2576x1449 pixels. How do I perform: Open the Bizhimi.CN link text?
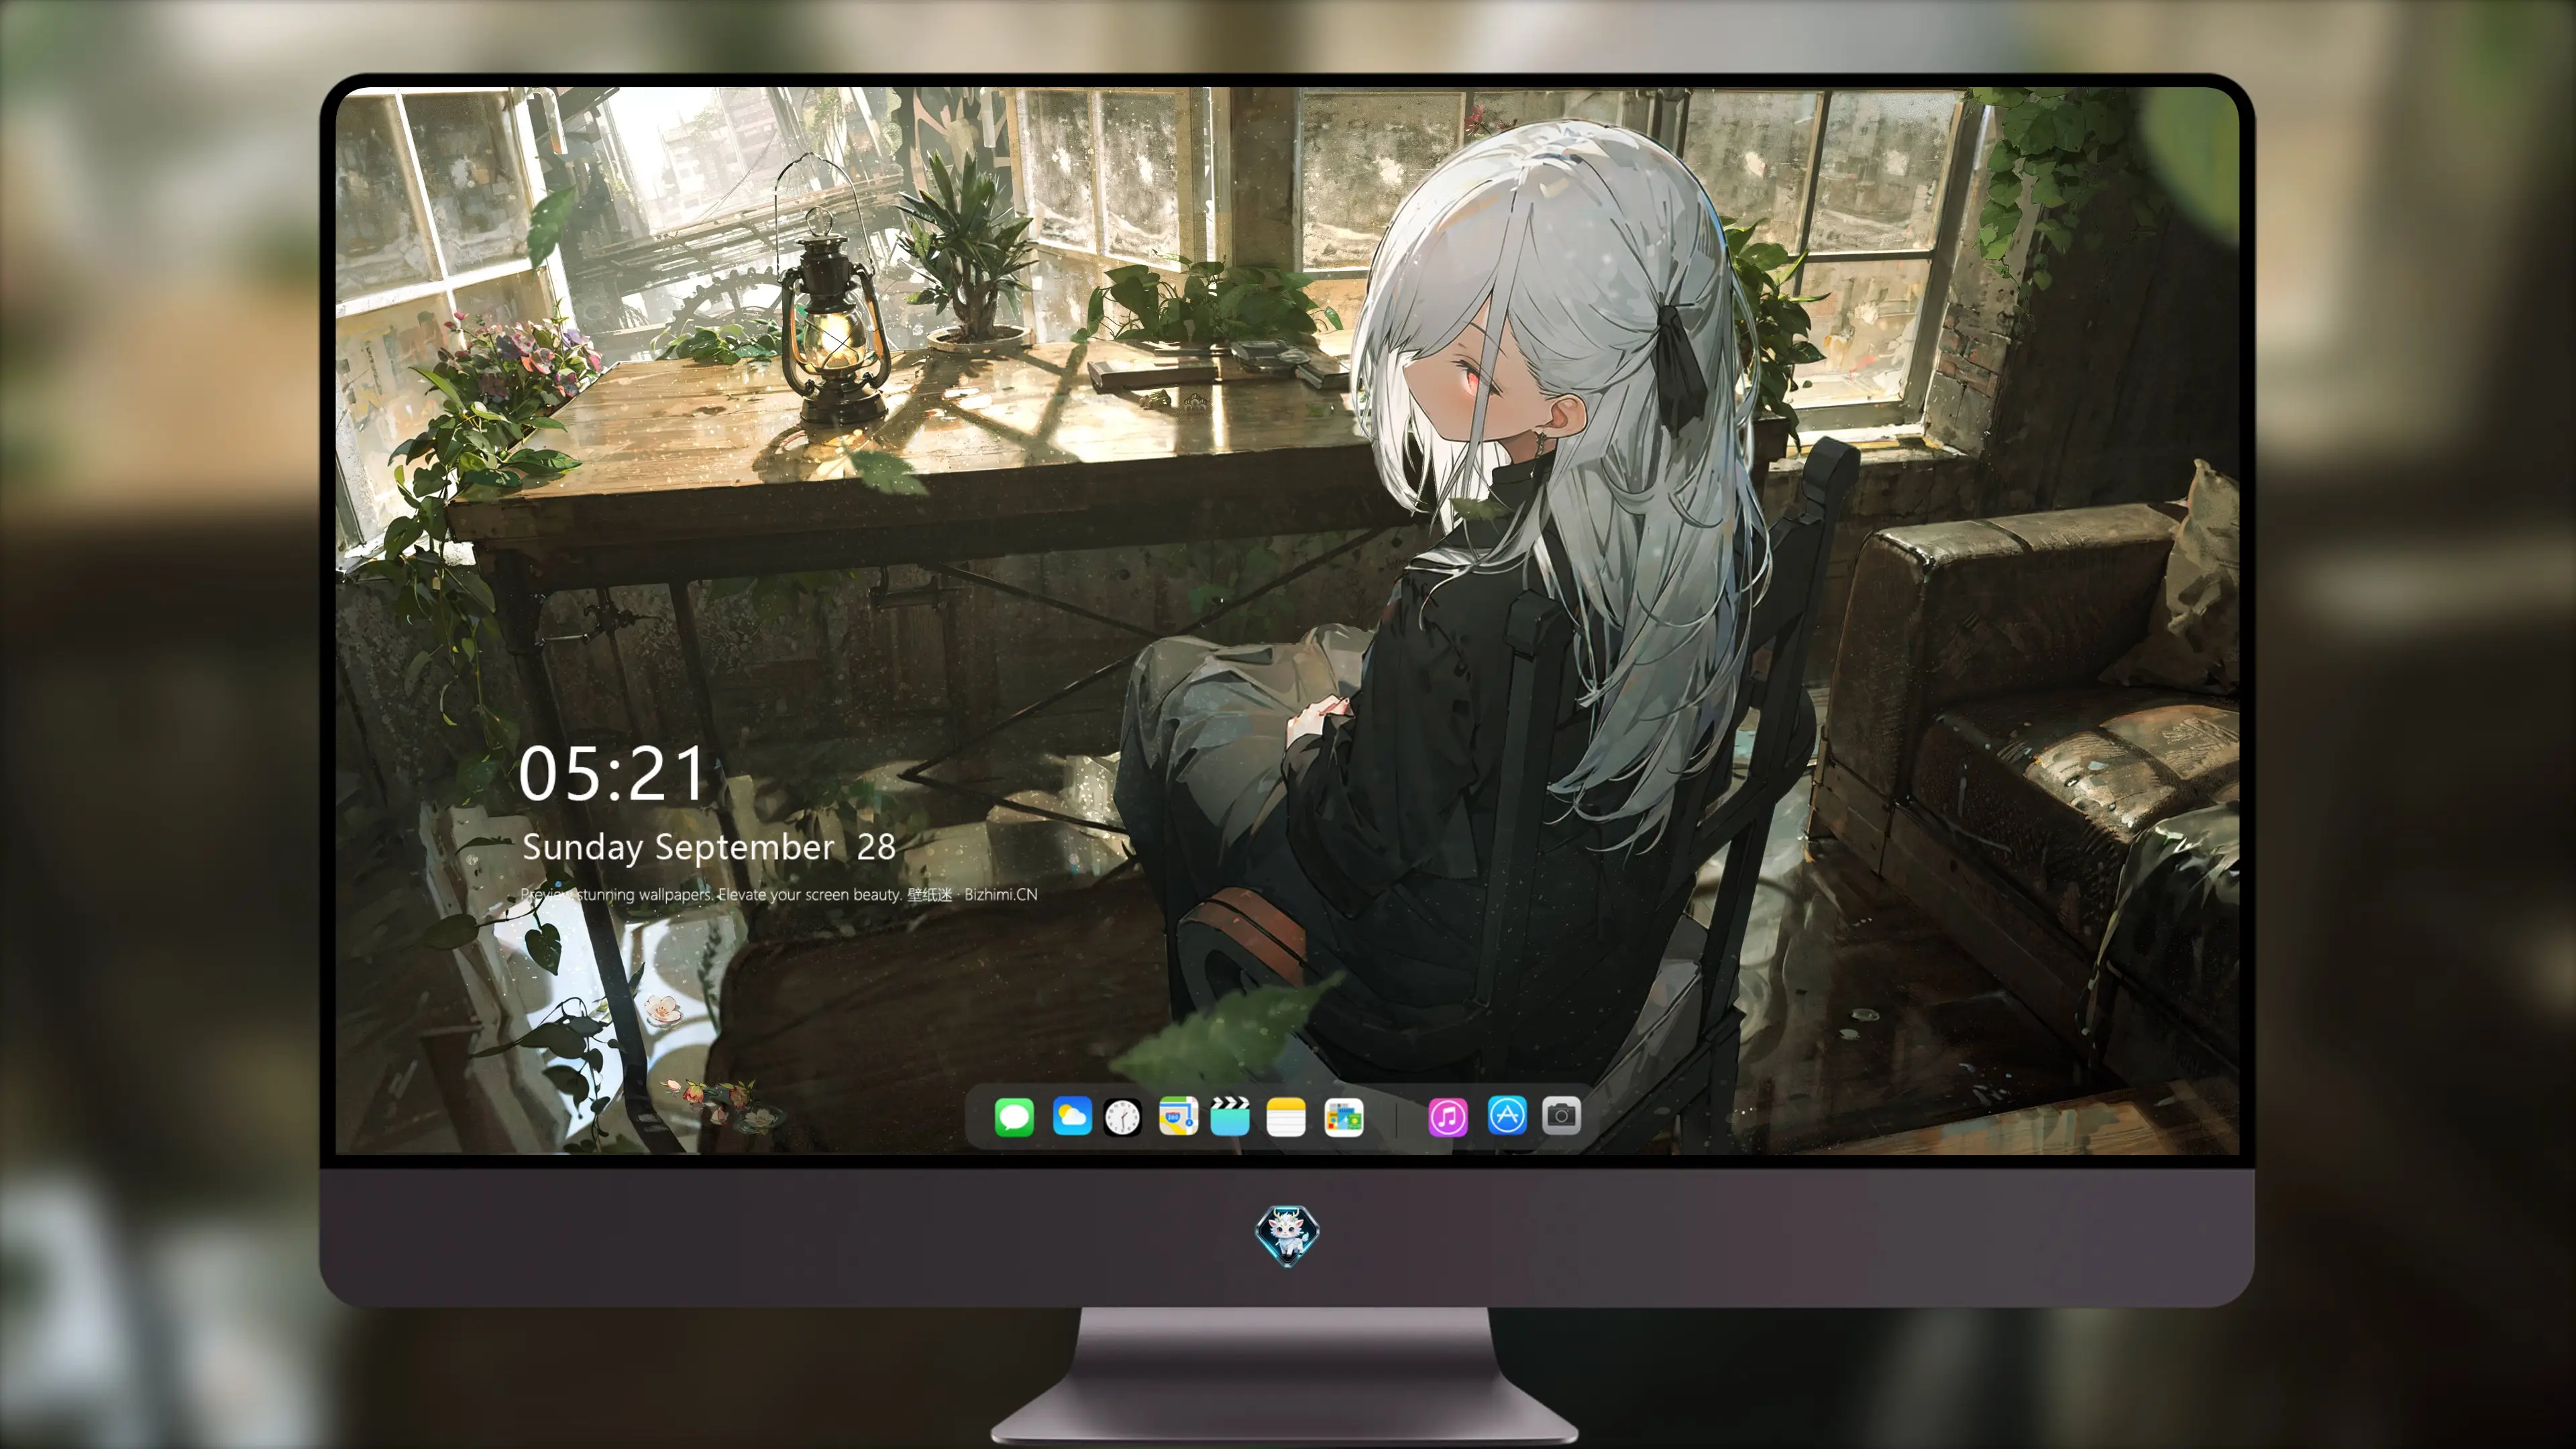pos(1001,894)
